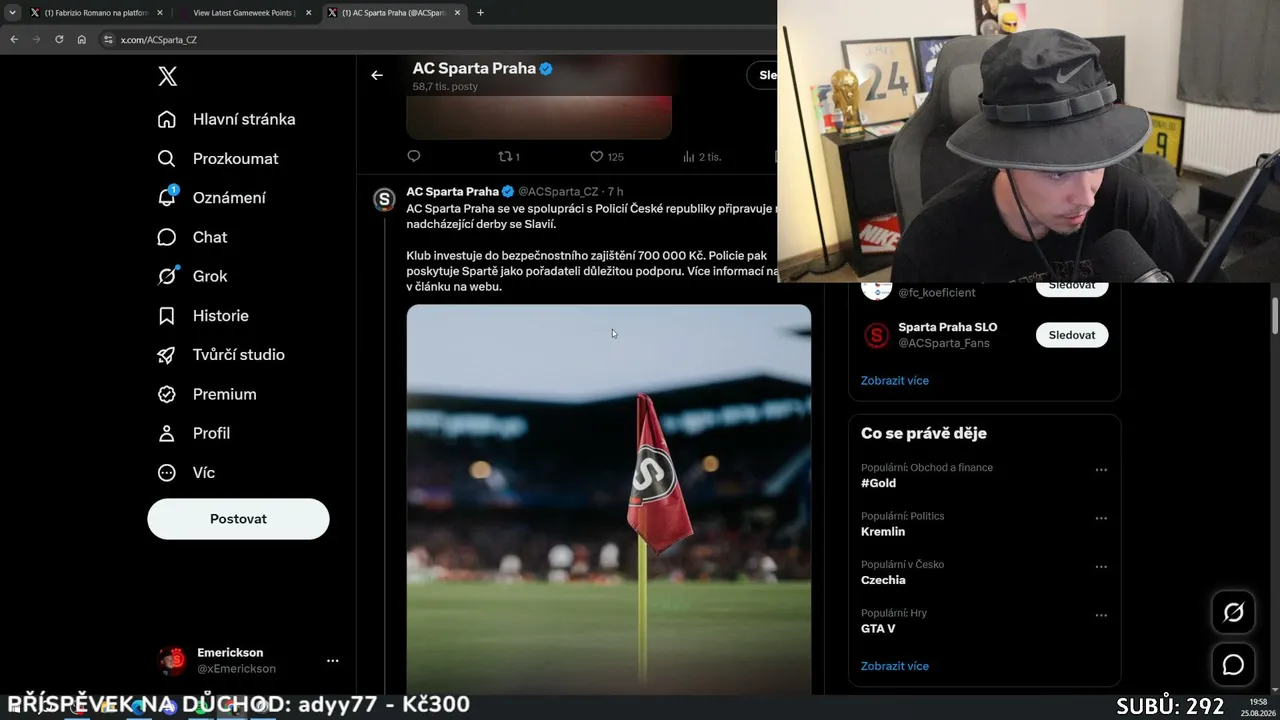The image size is (1280, 720).
Task: Open tab search dropdown arrow
Action: pos(12,13)
